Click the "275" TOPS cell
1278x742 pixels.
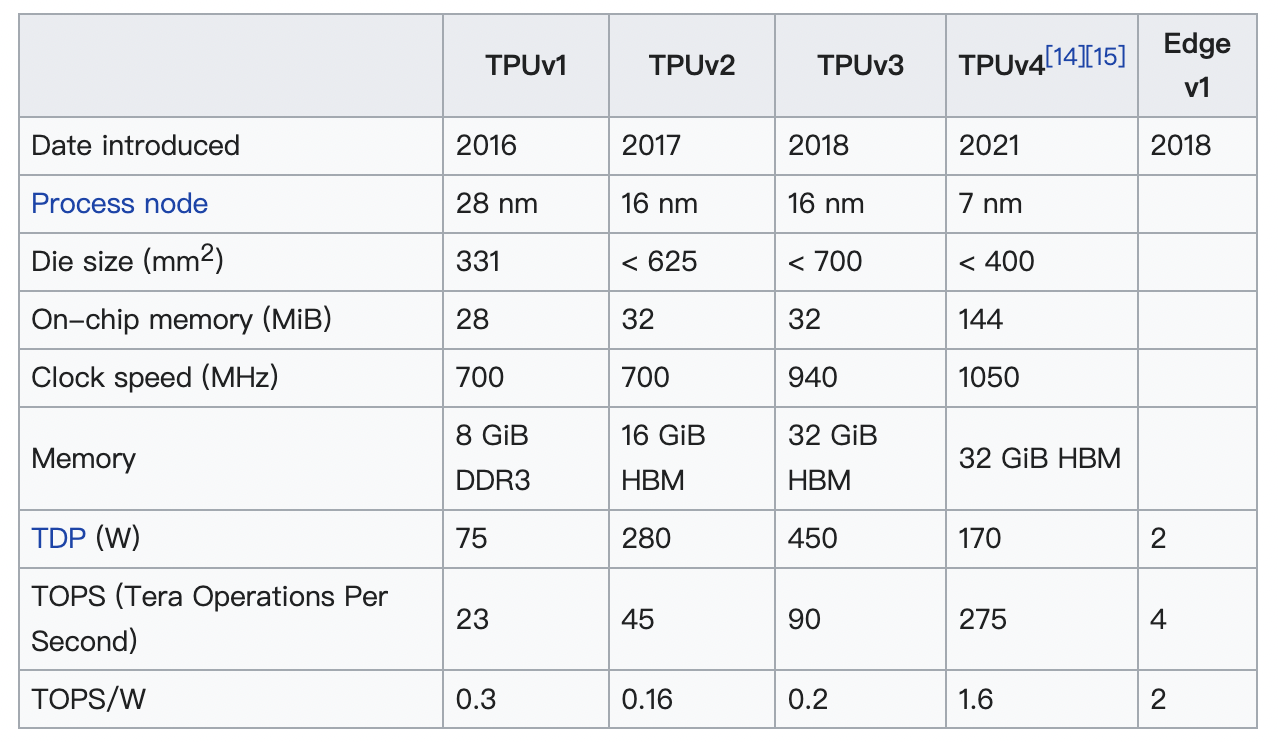point(982,619)
